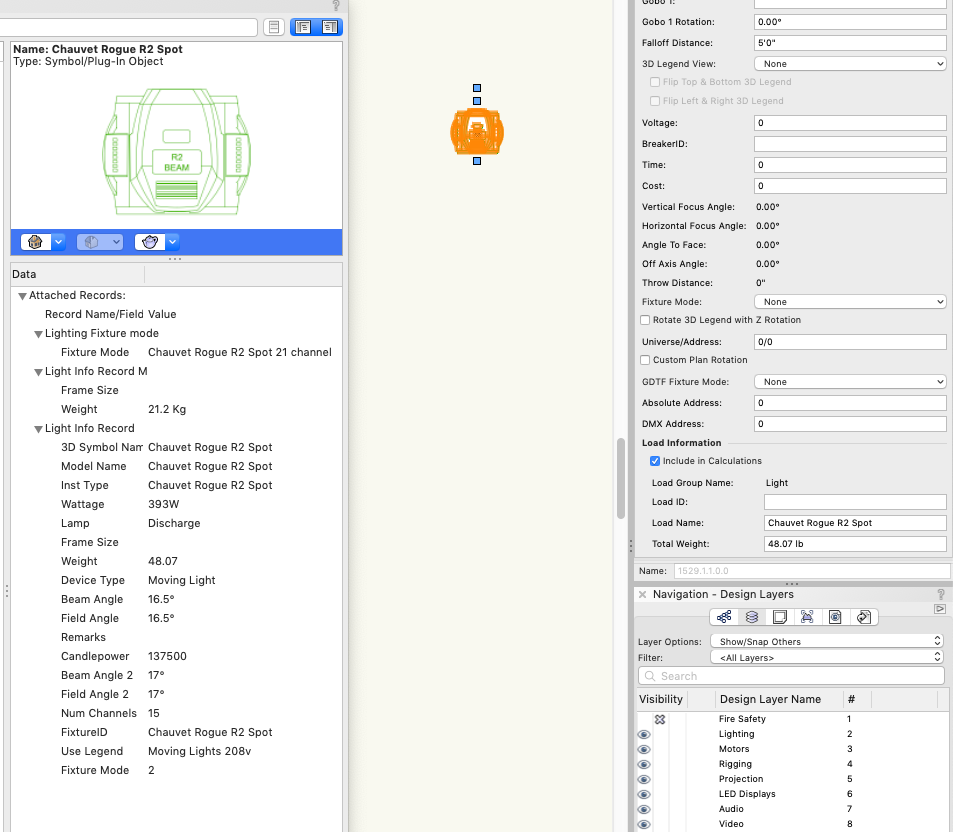
Task: Click the Fixture Safety forward arrow button
Action: pyautogui.click(x=938, y=608)
